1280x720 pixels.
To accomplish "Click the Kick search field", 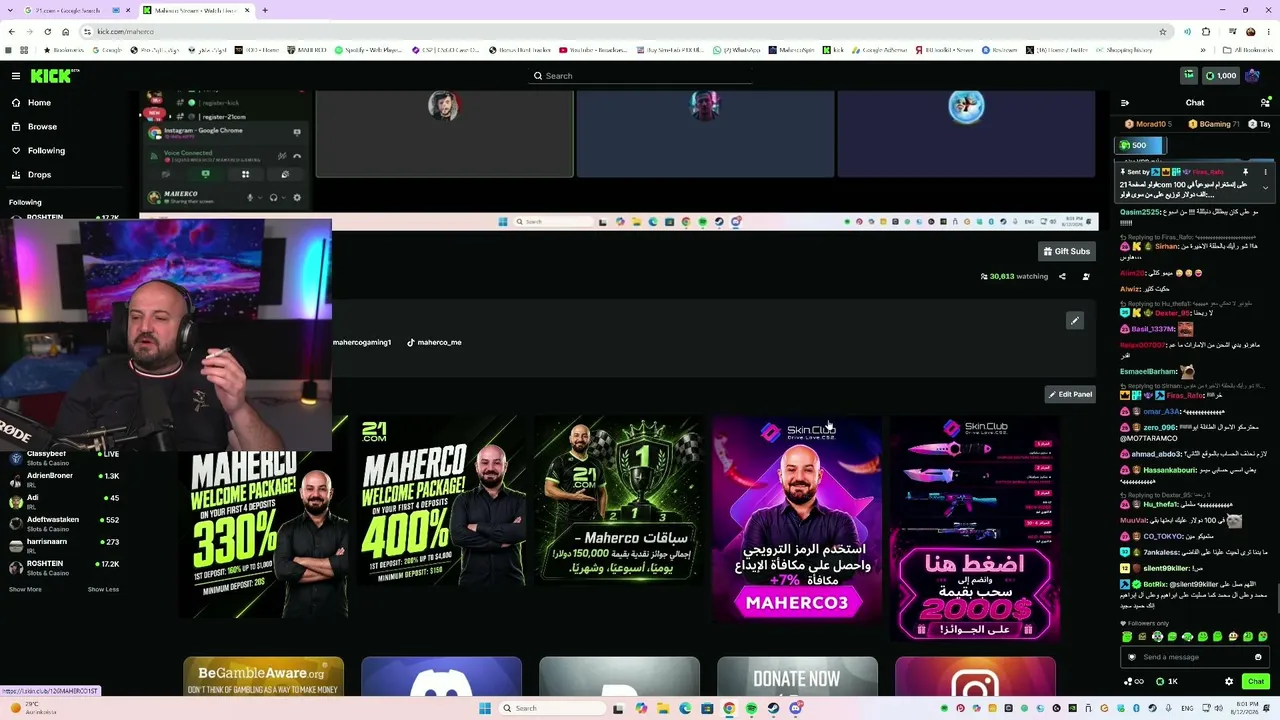I will tap(640, 76).
